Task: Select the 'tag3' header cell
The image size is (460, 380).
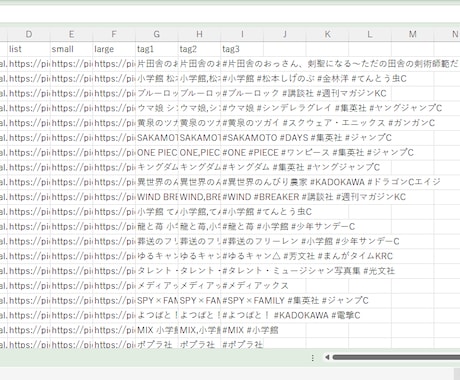Action: pos(242,49)
